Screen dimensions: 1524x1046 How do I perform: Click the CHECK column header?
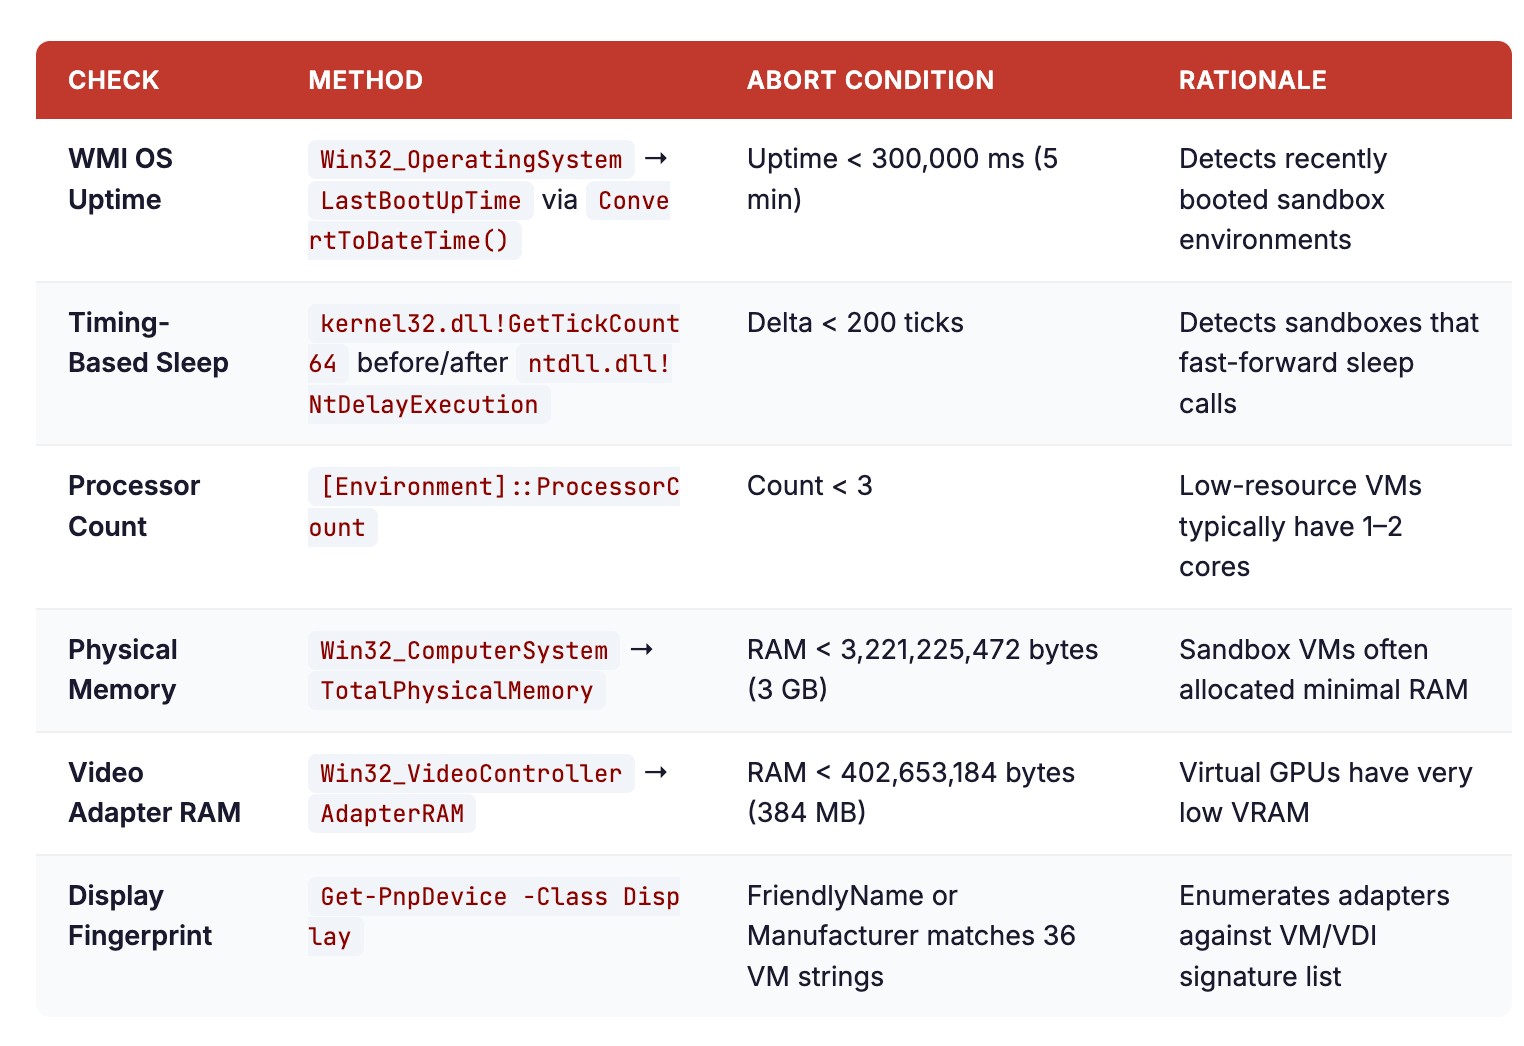[113, 80]
